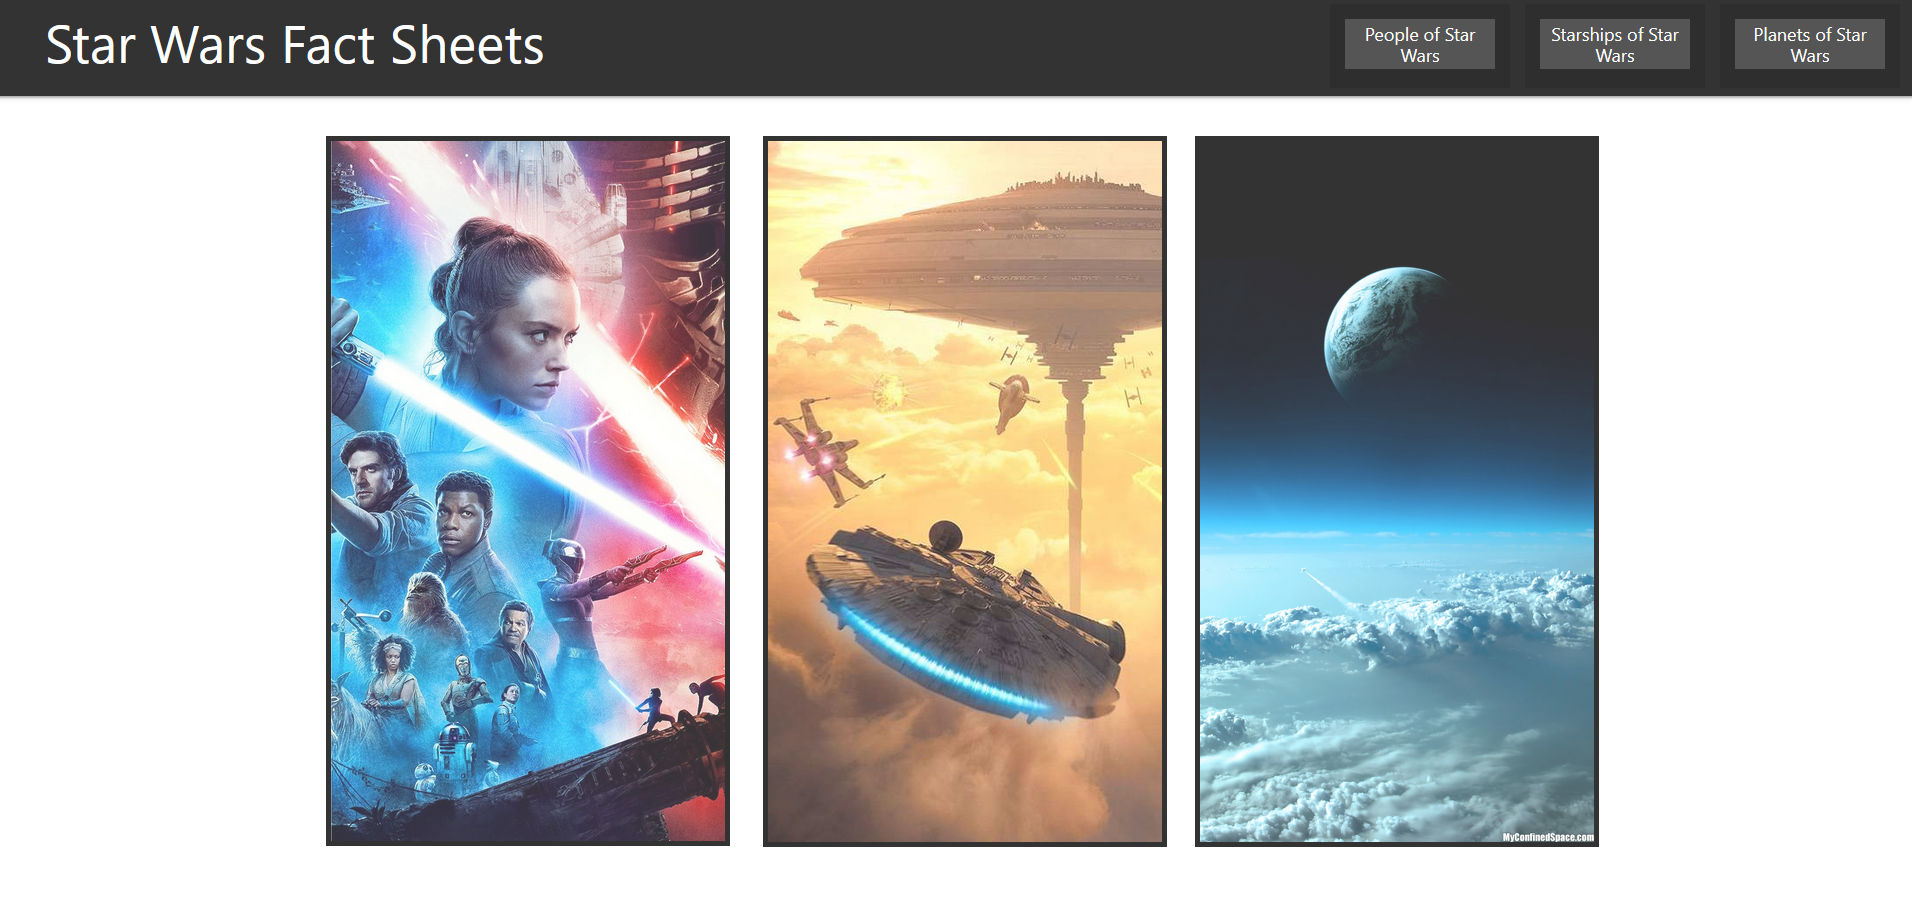Go to Planets of Star Wars

point(1809,44)
